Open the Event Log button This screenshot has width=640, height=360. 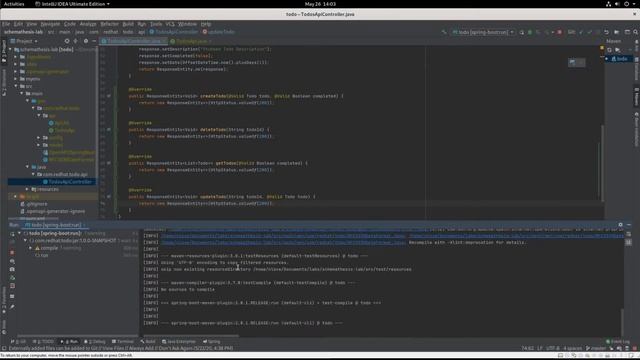(618, 342)
